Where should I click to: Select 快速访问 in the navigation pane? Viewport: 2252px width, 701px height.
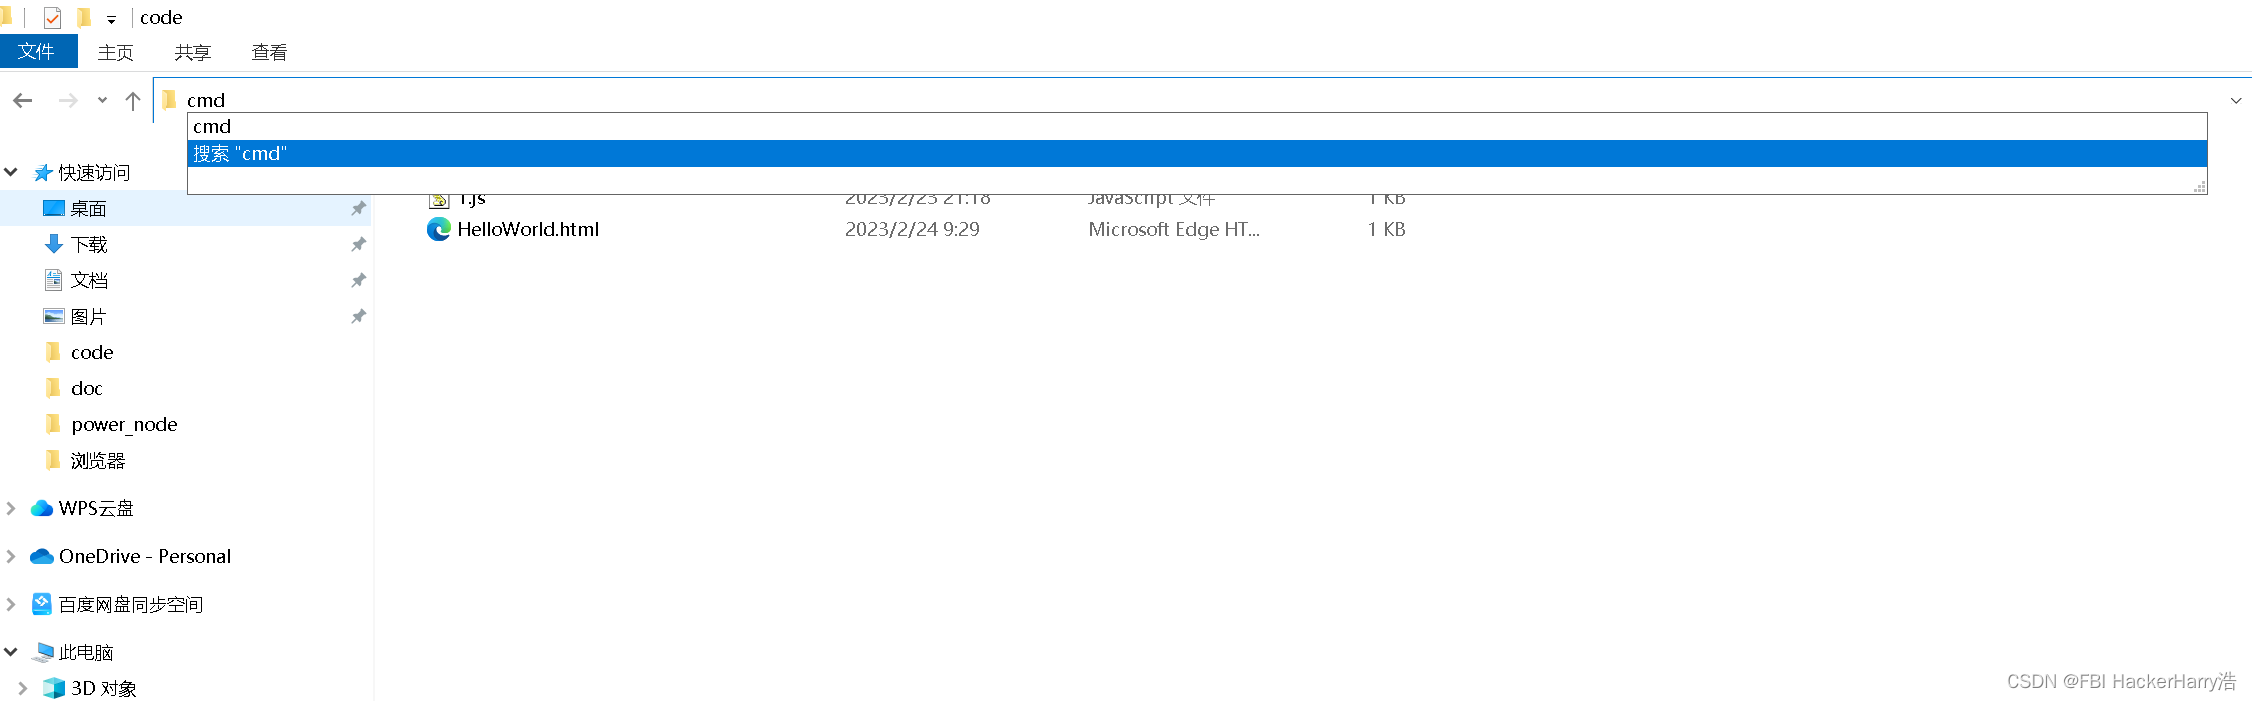click(x=94, y=172)
